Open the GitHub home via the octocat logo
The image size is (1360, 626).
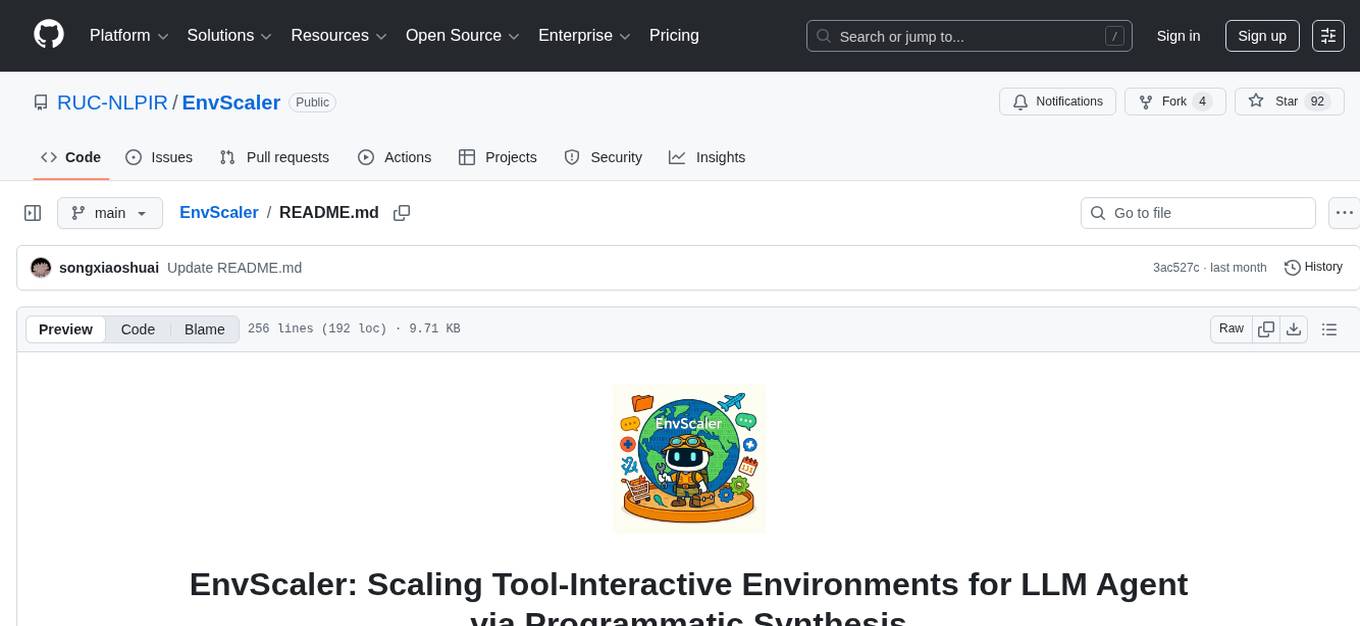click(x=48, y=35)
